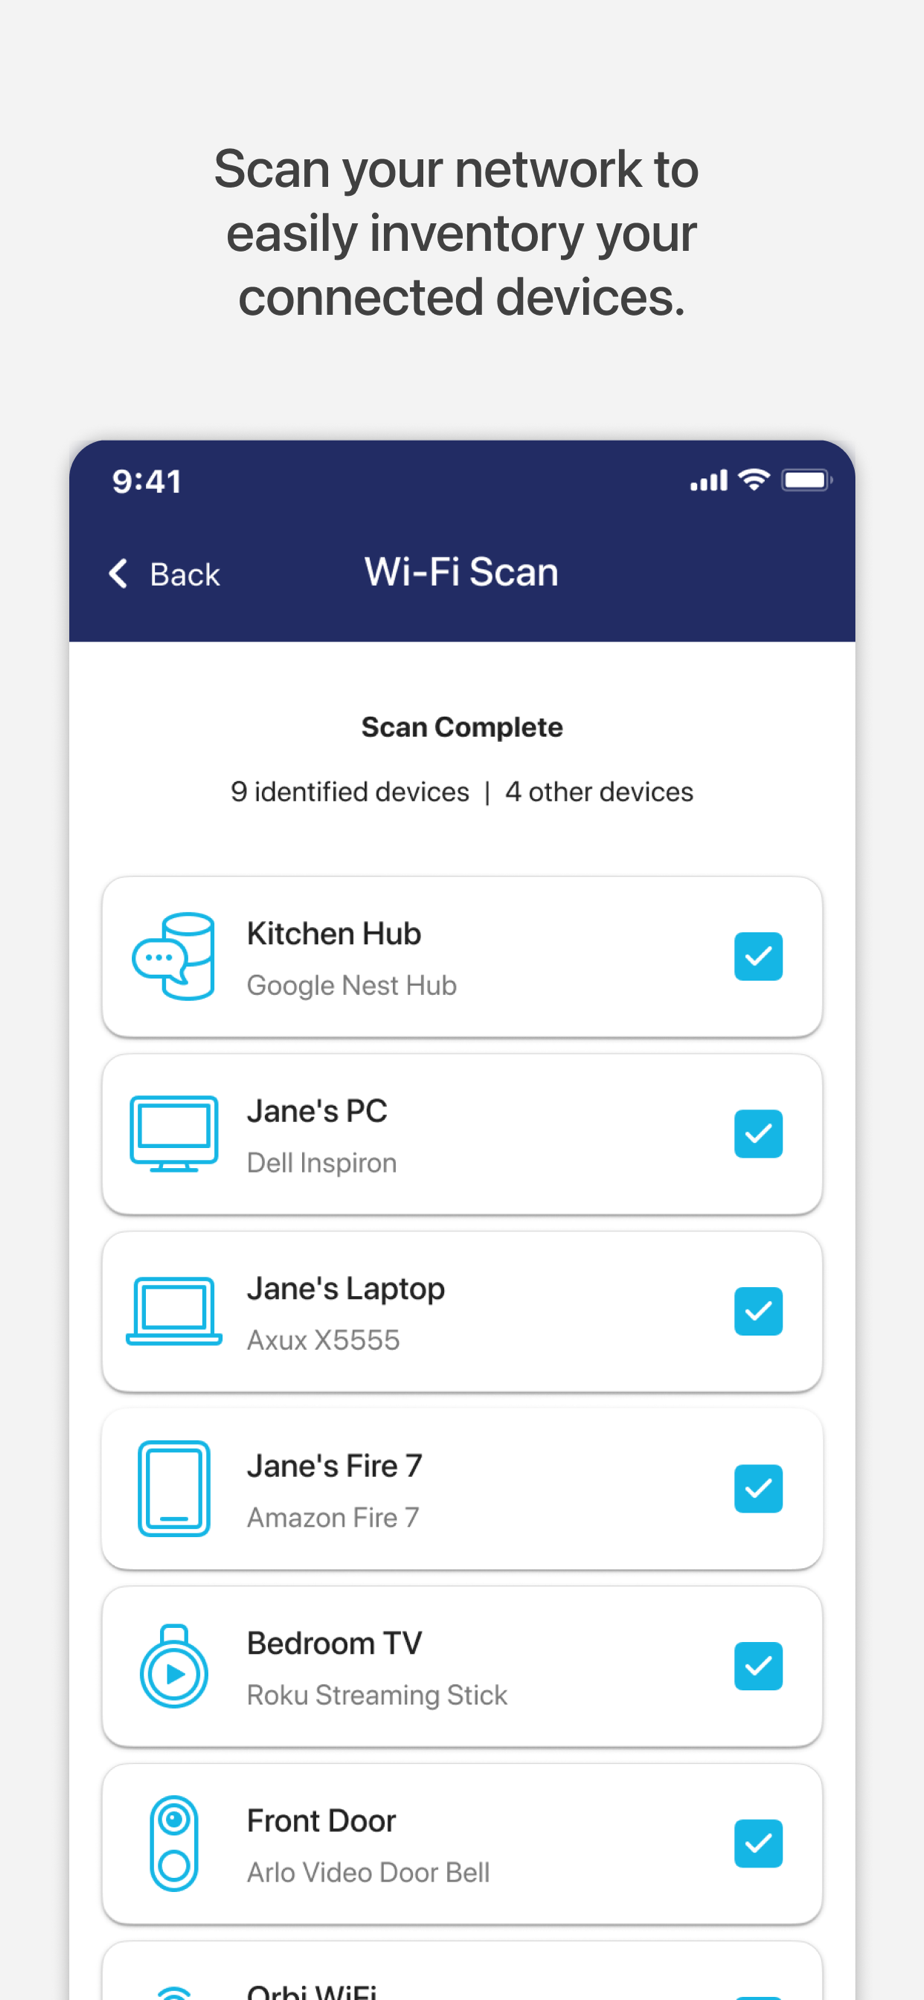Click the Kitchen Hub smart speaker icon
Image resolution: width=924 pixels, height=2000 pixels.
174,956
